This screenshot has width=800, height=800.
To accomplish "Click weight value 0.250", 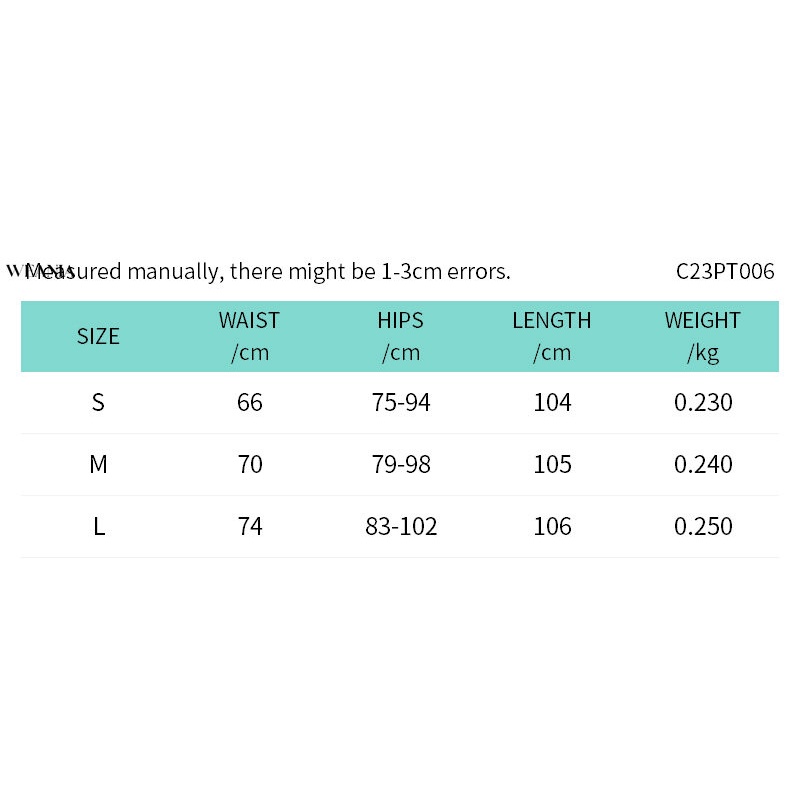I will click(x=703, y=527).
